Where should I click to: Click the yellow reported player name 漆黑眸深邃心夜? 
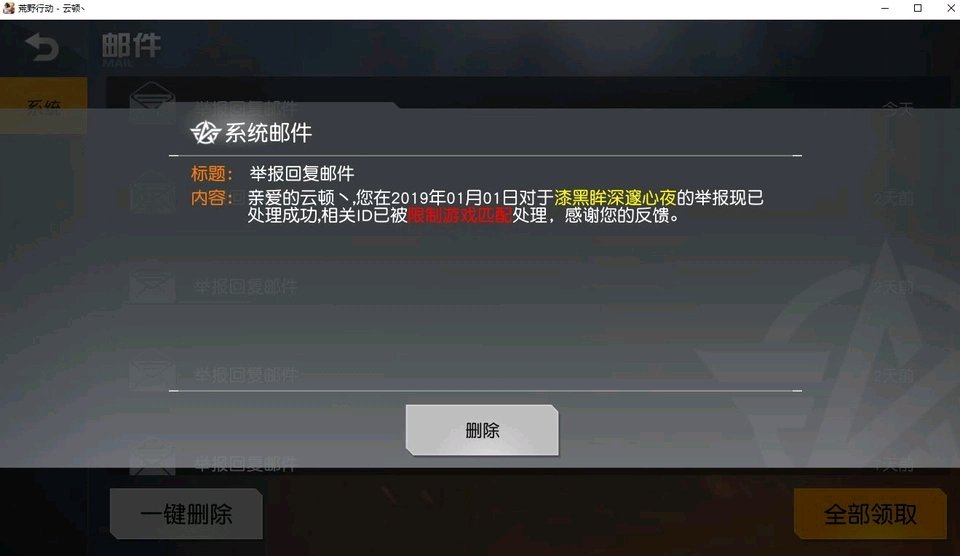[615, 197]
